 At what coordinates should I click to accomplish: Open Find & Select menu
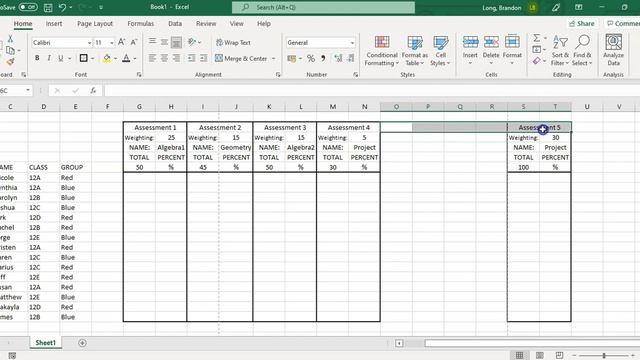[x=582, y=50]
